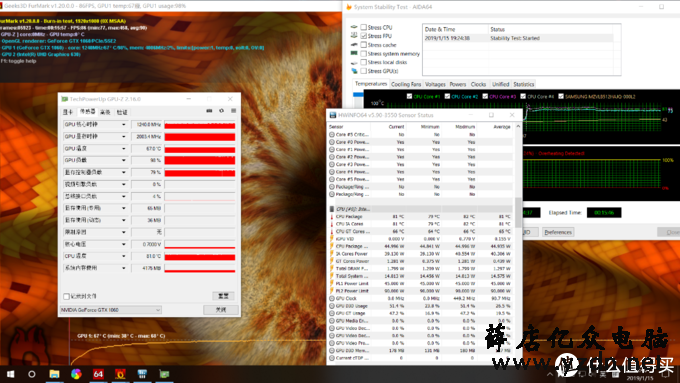Open NVIDIA GeForce GTX 1060 GPU selector
This screenshot has width=680, height=383.
(x=111, y=310)
